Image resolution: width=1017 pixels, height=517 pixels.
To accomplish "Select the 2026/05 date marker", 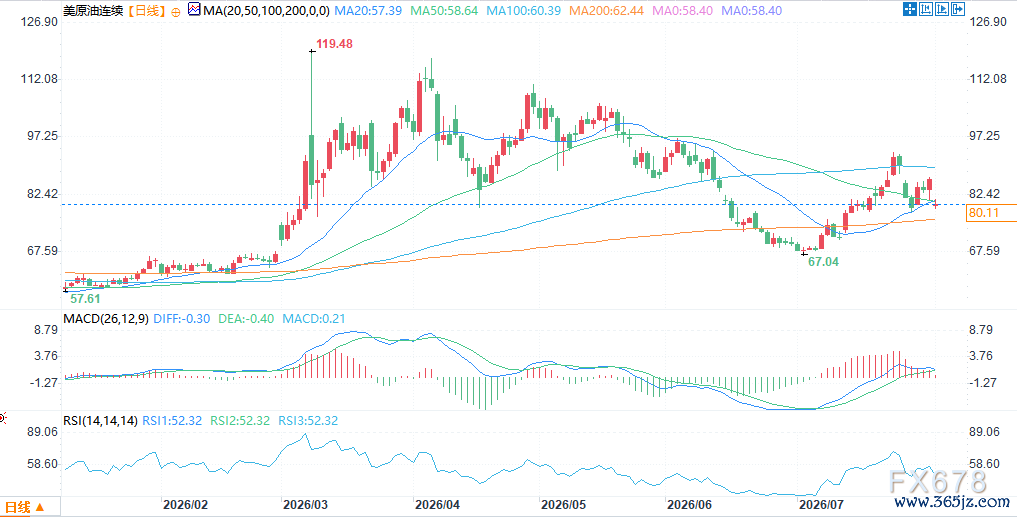I will pyautogui.click(x=566, y=504).
